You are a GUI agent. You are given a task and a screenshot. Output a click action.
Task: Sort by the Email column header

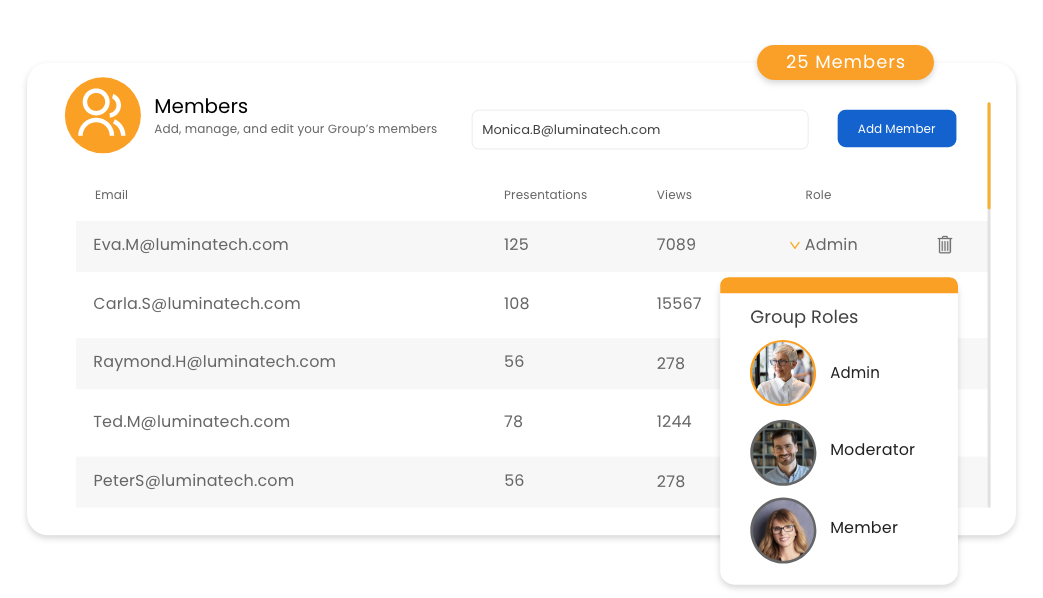111,195
